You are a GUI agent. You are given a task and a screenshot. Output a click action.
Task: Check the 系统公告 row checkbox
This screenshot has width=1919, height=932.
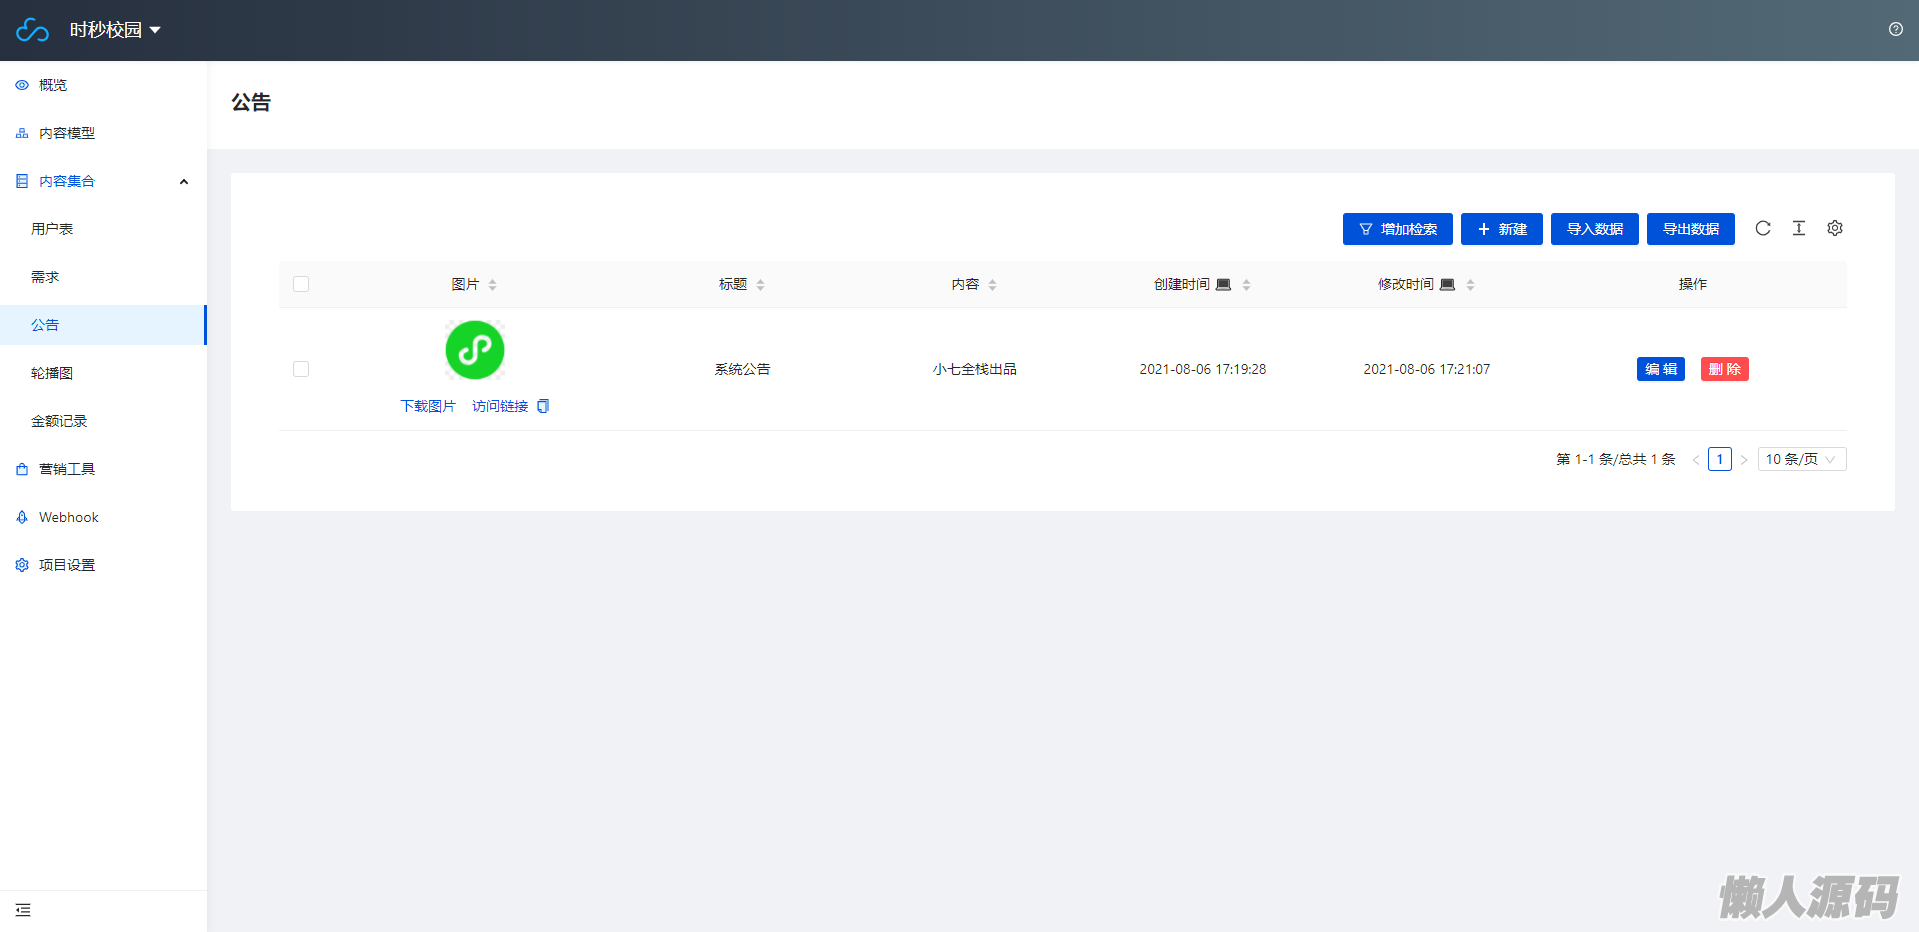(301, 369)
